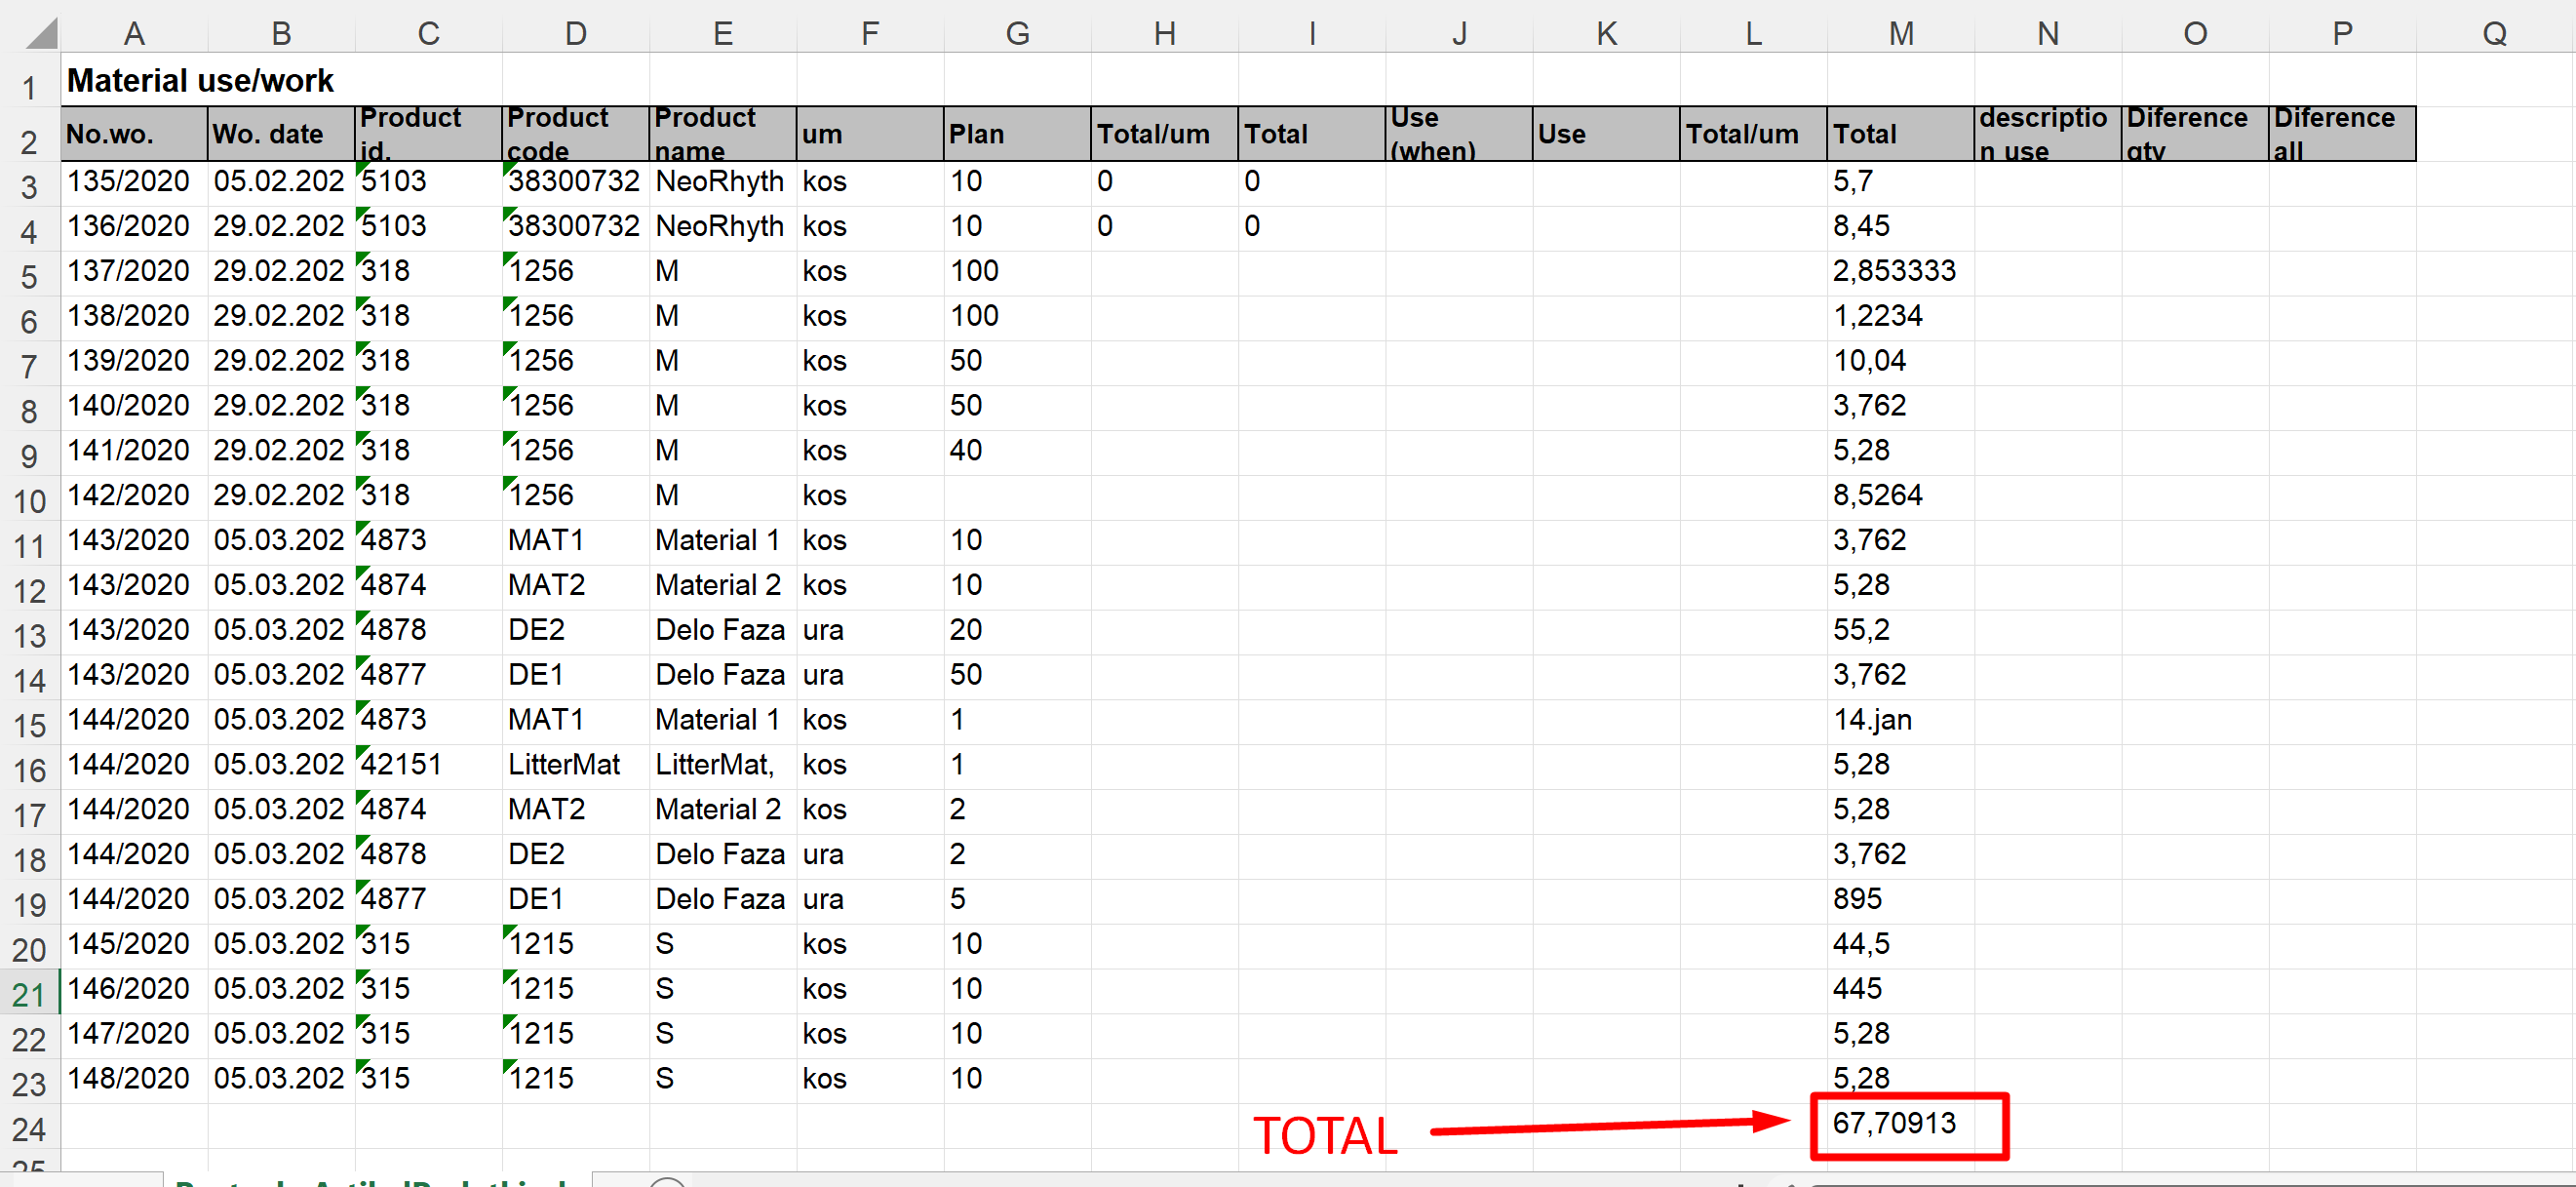Select column Q header

[2493, 34]
